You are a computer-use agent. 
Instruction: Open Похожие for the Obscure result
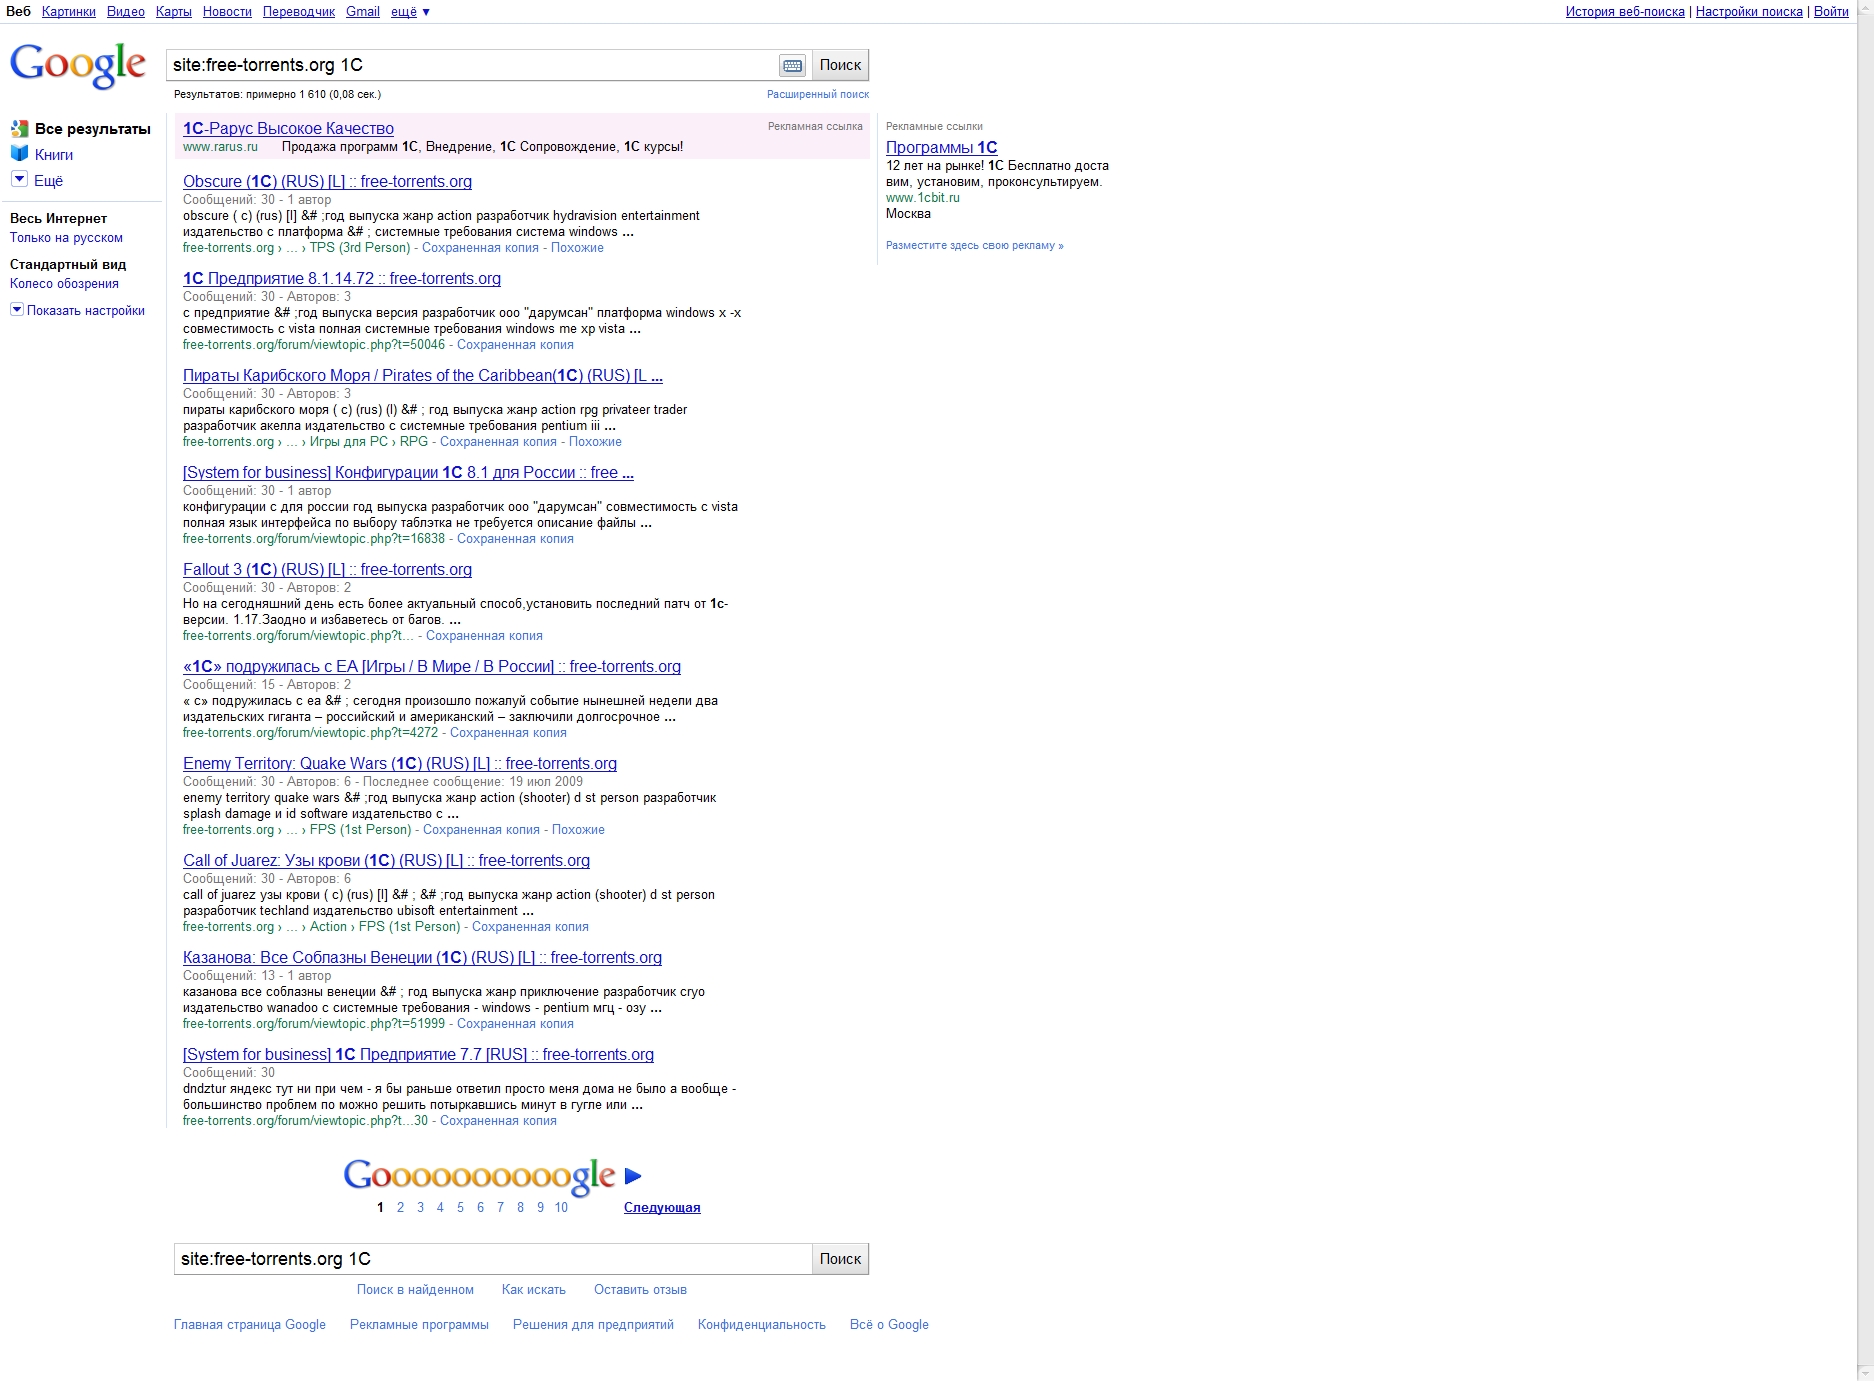pos(577,248)
